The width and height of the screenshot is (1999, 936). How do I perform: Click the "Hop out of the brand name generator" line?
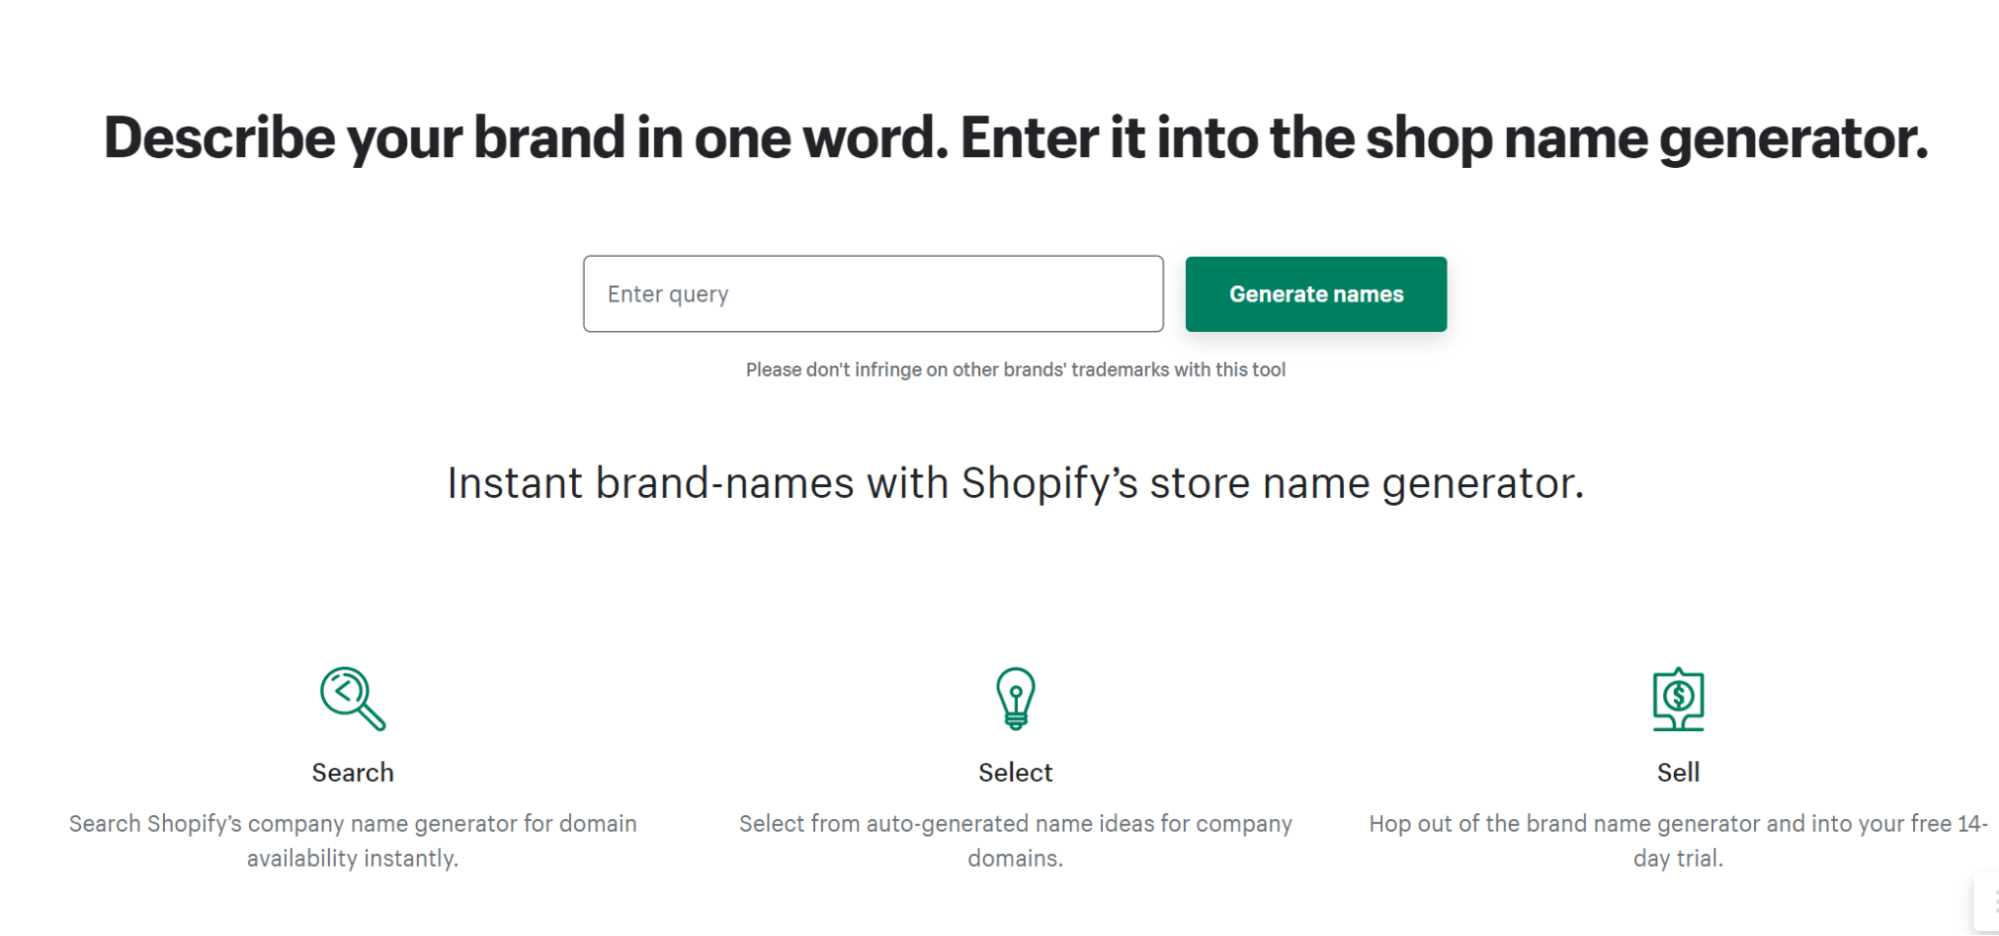[1678, 823]
